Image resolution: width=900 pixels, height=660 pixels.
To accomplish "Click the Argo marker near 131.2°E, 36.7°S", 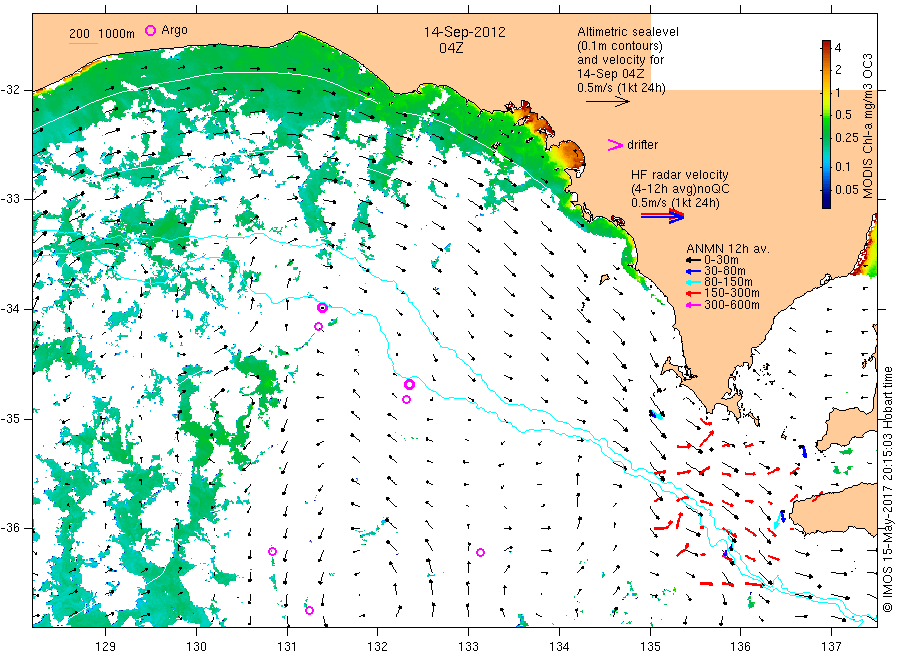I will (x=309, y=611).
